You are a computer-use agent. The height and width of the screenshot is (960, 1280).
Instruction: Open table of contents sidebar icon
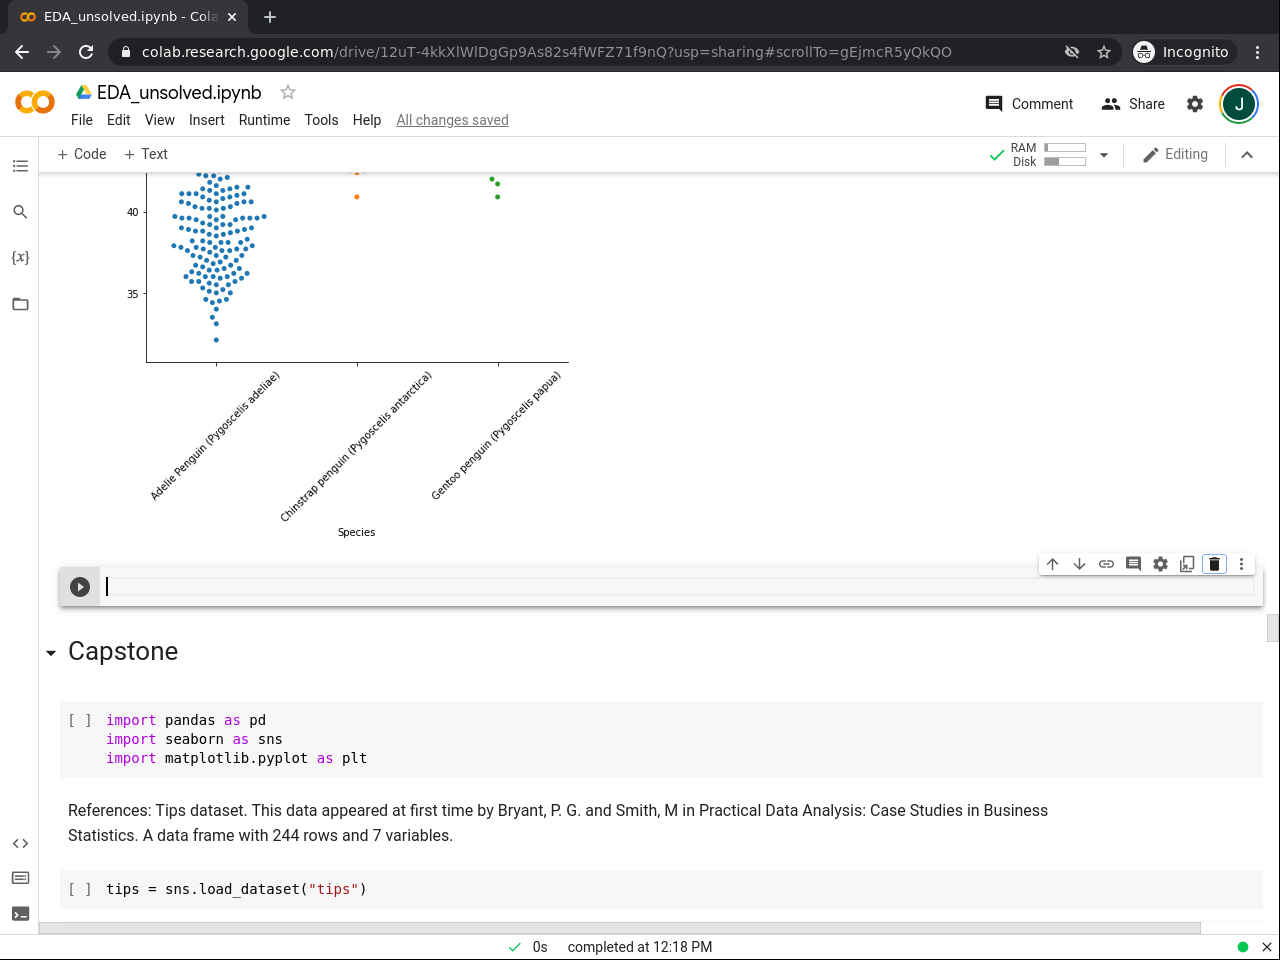pos(20,166)
